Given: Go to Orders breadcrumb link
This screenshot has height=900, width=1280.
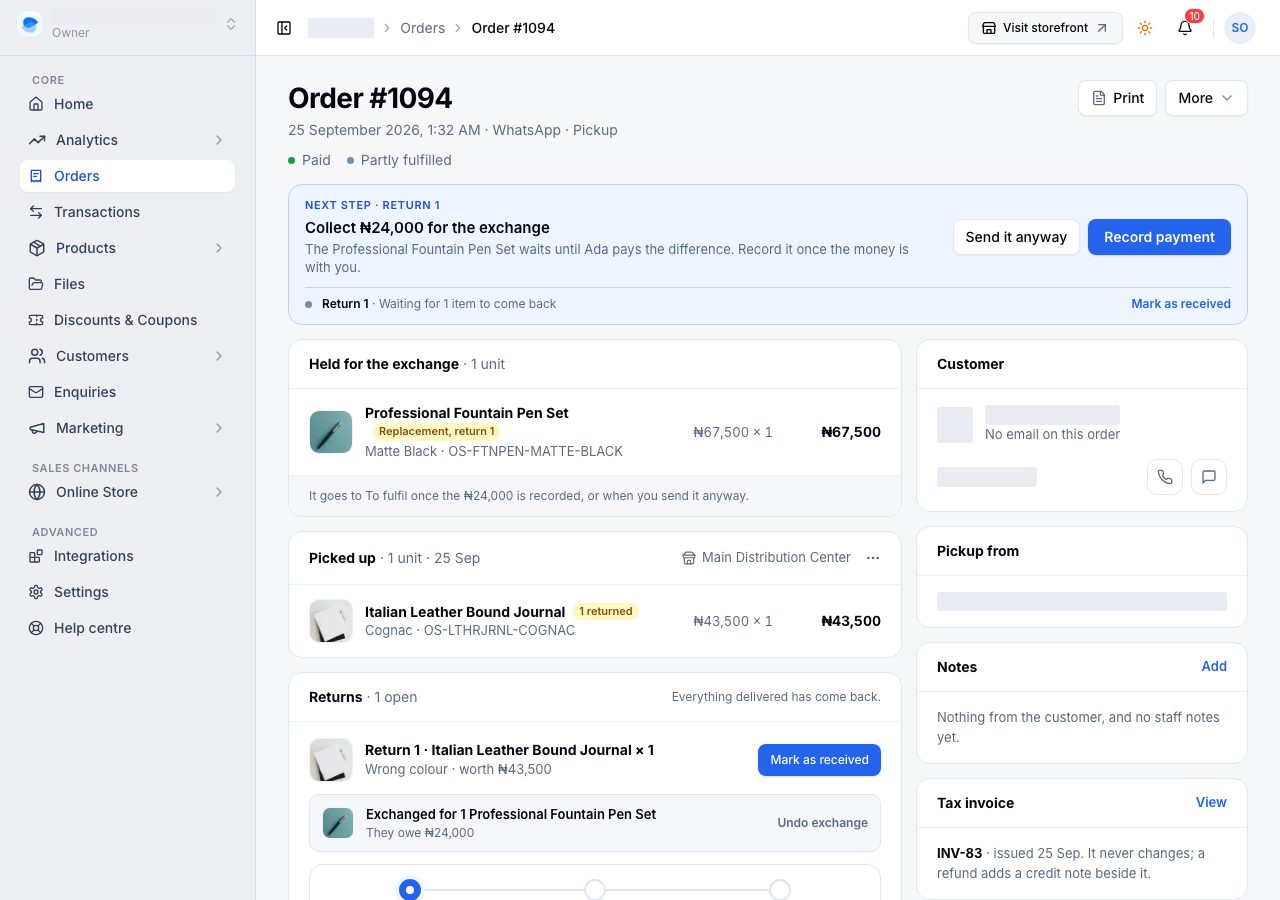Looking at the screenshot, I should tap(422, 28).
